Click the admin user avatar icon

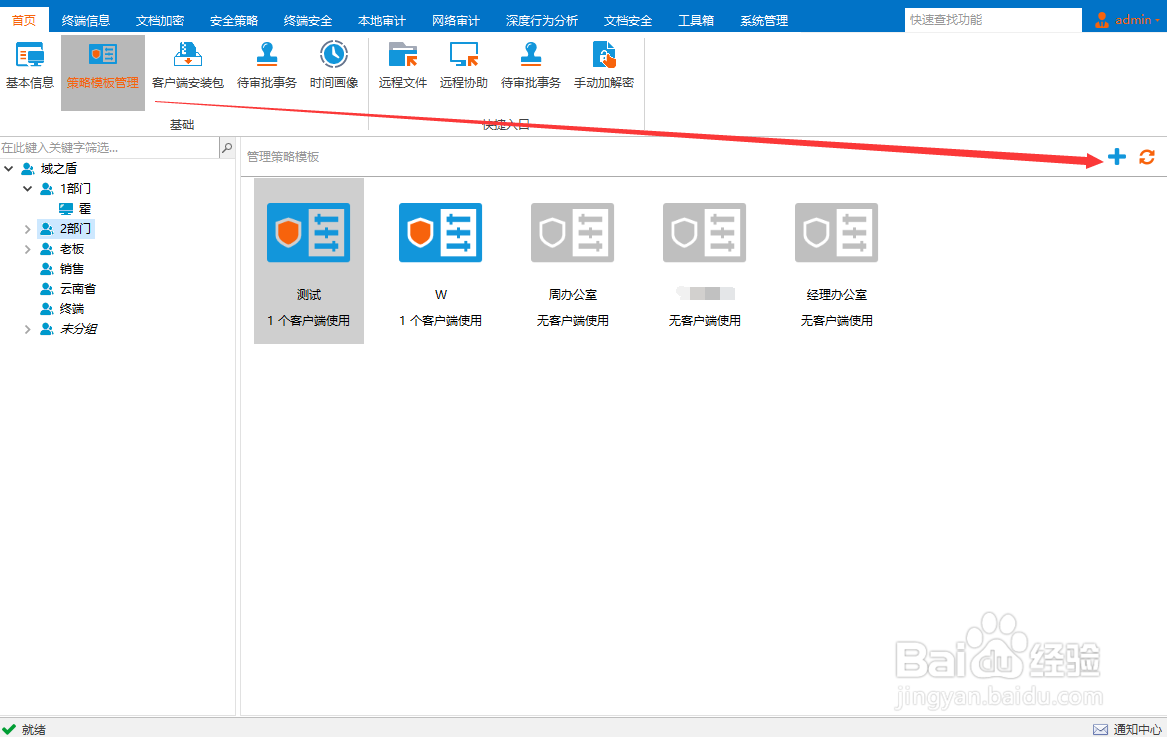click(1102, 20)
